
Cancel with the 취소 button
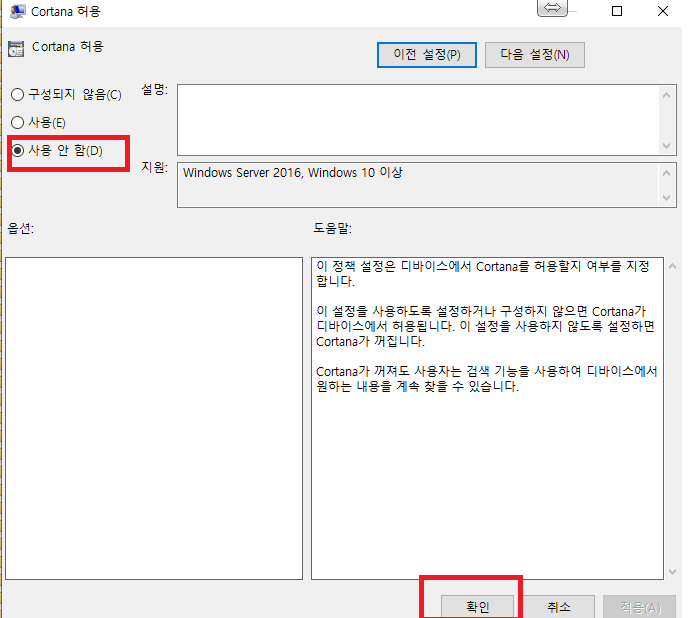click(x=558, y=606)
